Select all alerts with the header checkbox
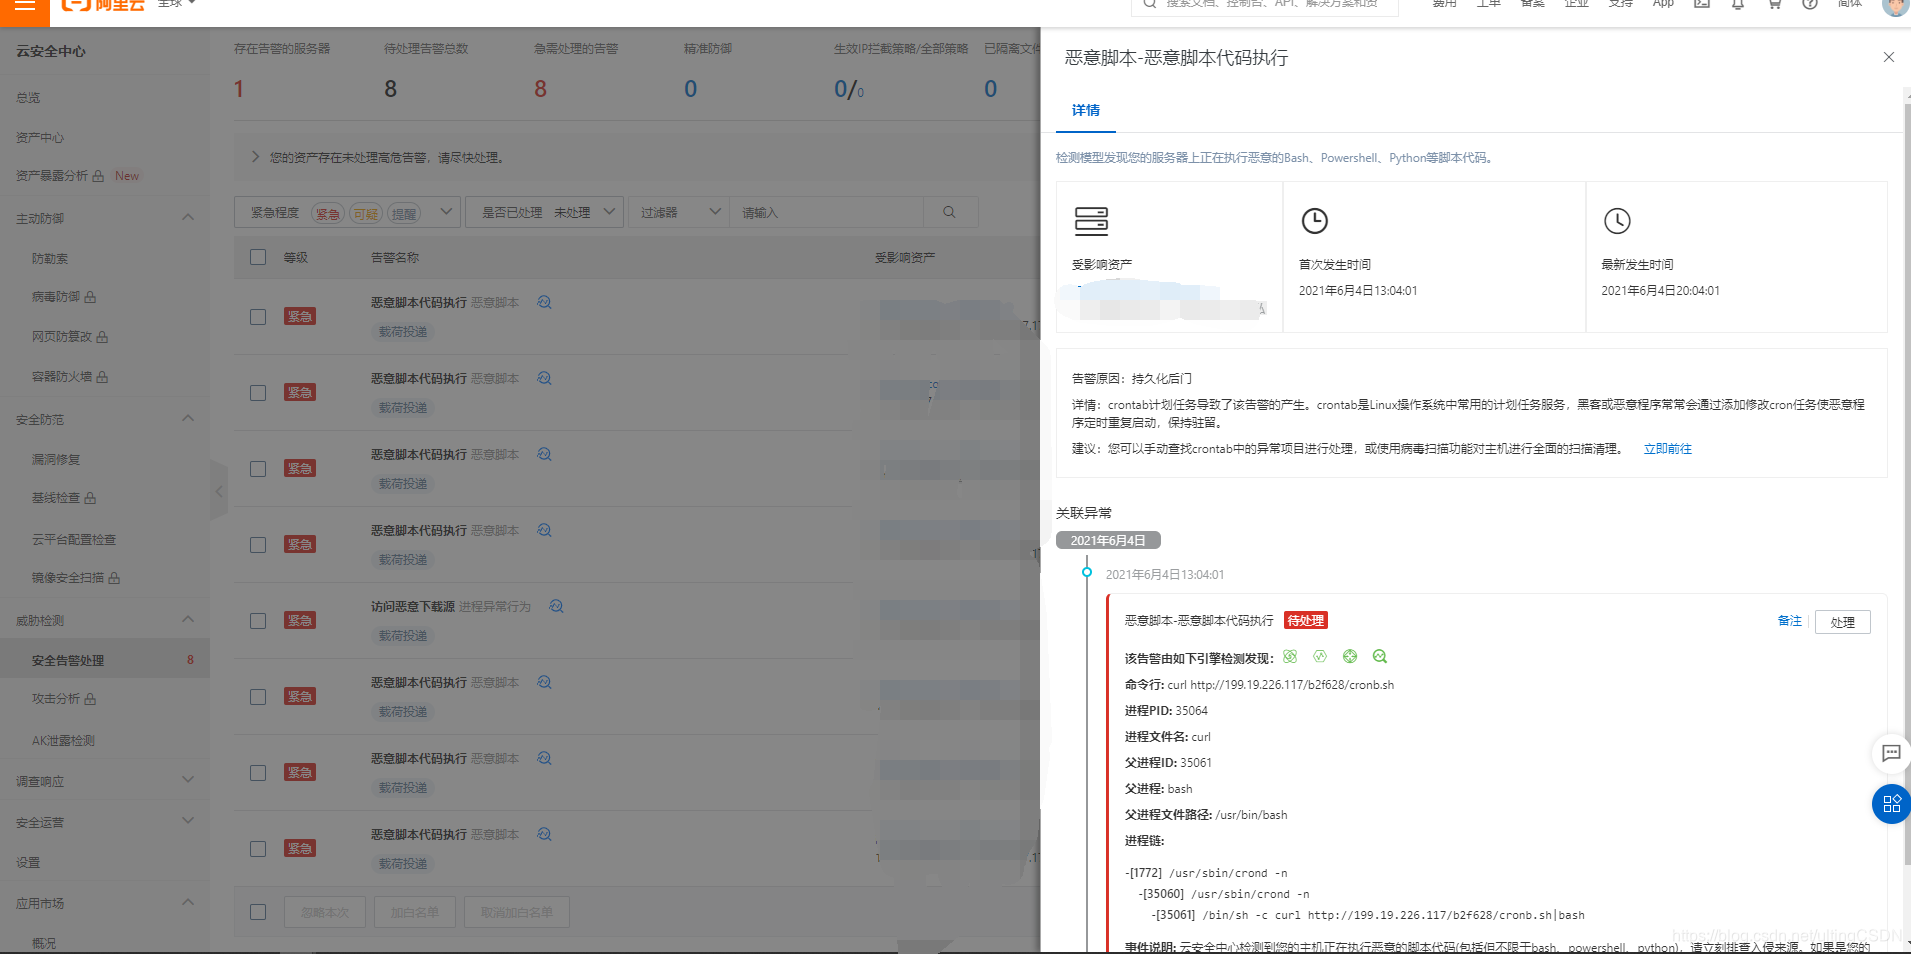The width and height of the screenshot is (1911, 954). tap(258, 256)
